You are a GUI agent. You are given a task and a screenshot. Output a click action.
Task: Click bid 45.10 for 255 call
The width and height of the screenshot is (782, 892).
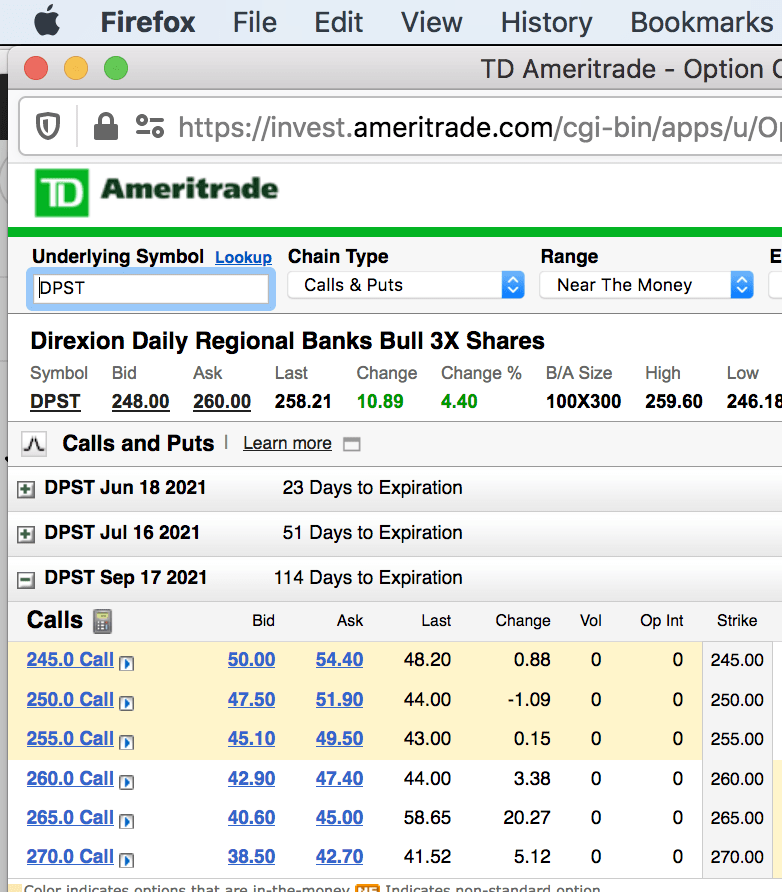click(x=251, y=738)
